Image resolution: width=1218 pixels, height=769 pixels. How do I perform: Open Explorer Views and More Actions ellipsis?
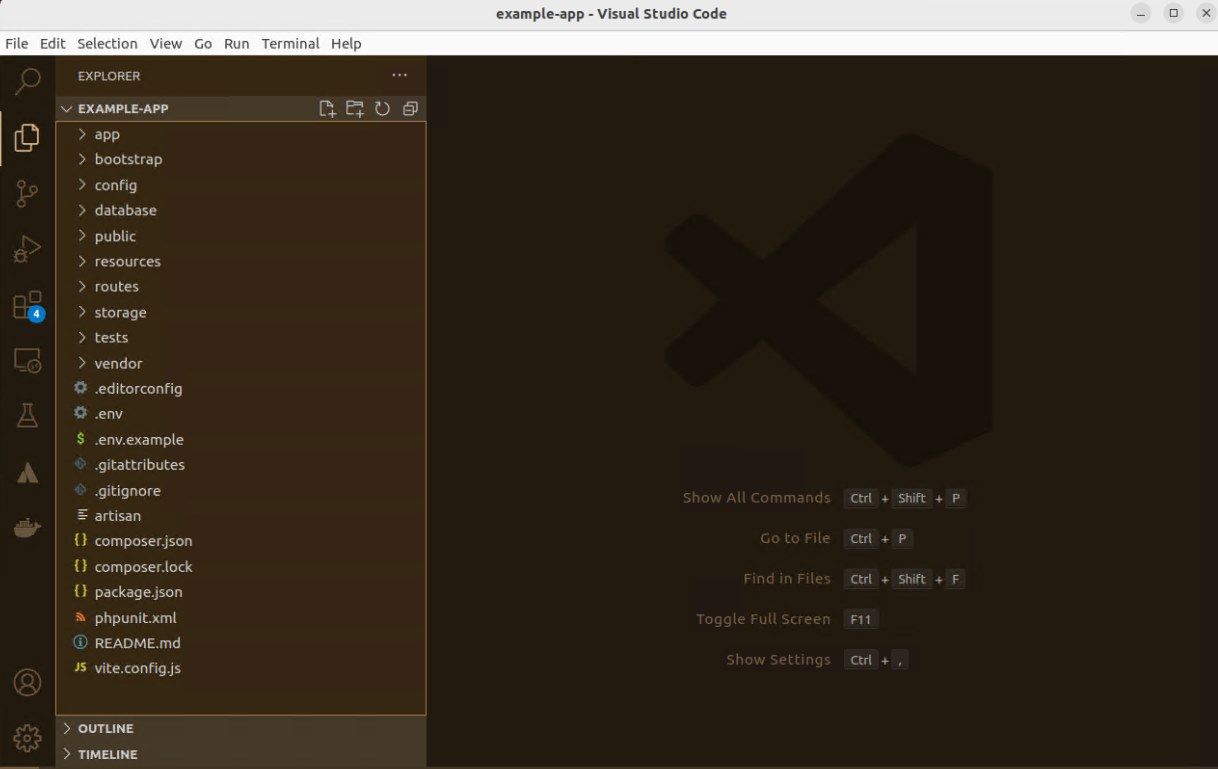point(400,76)
